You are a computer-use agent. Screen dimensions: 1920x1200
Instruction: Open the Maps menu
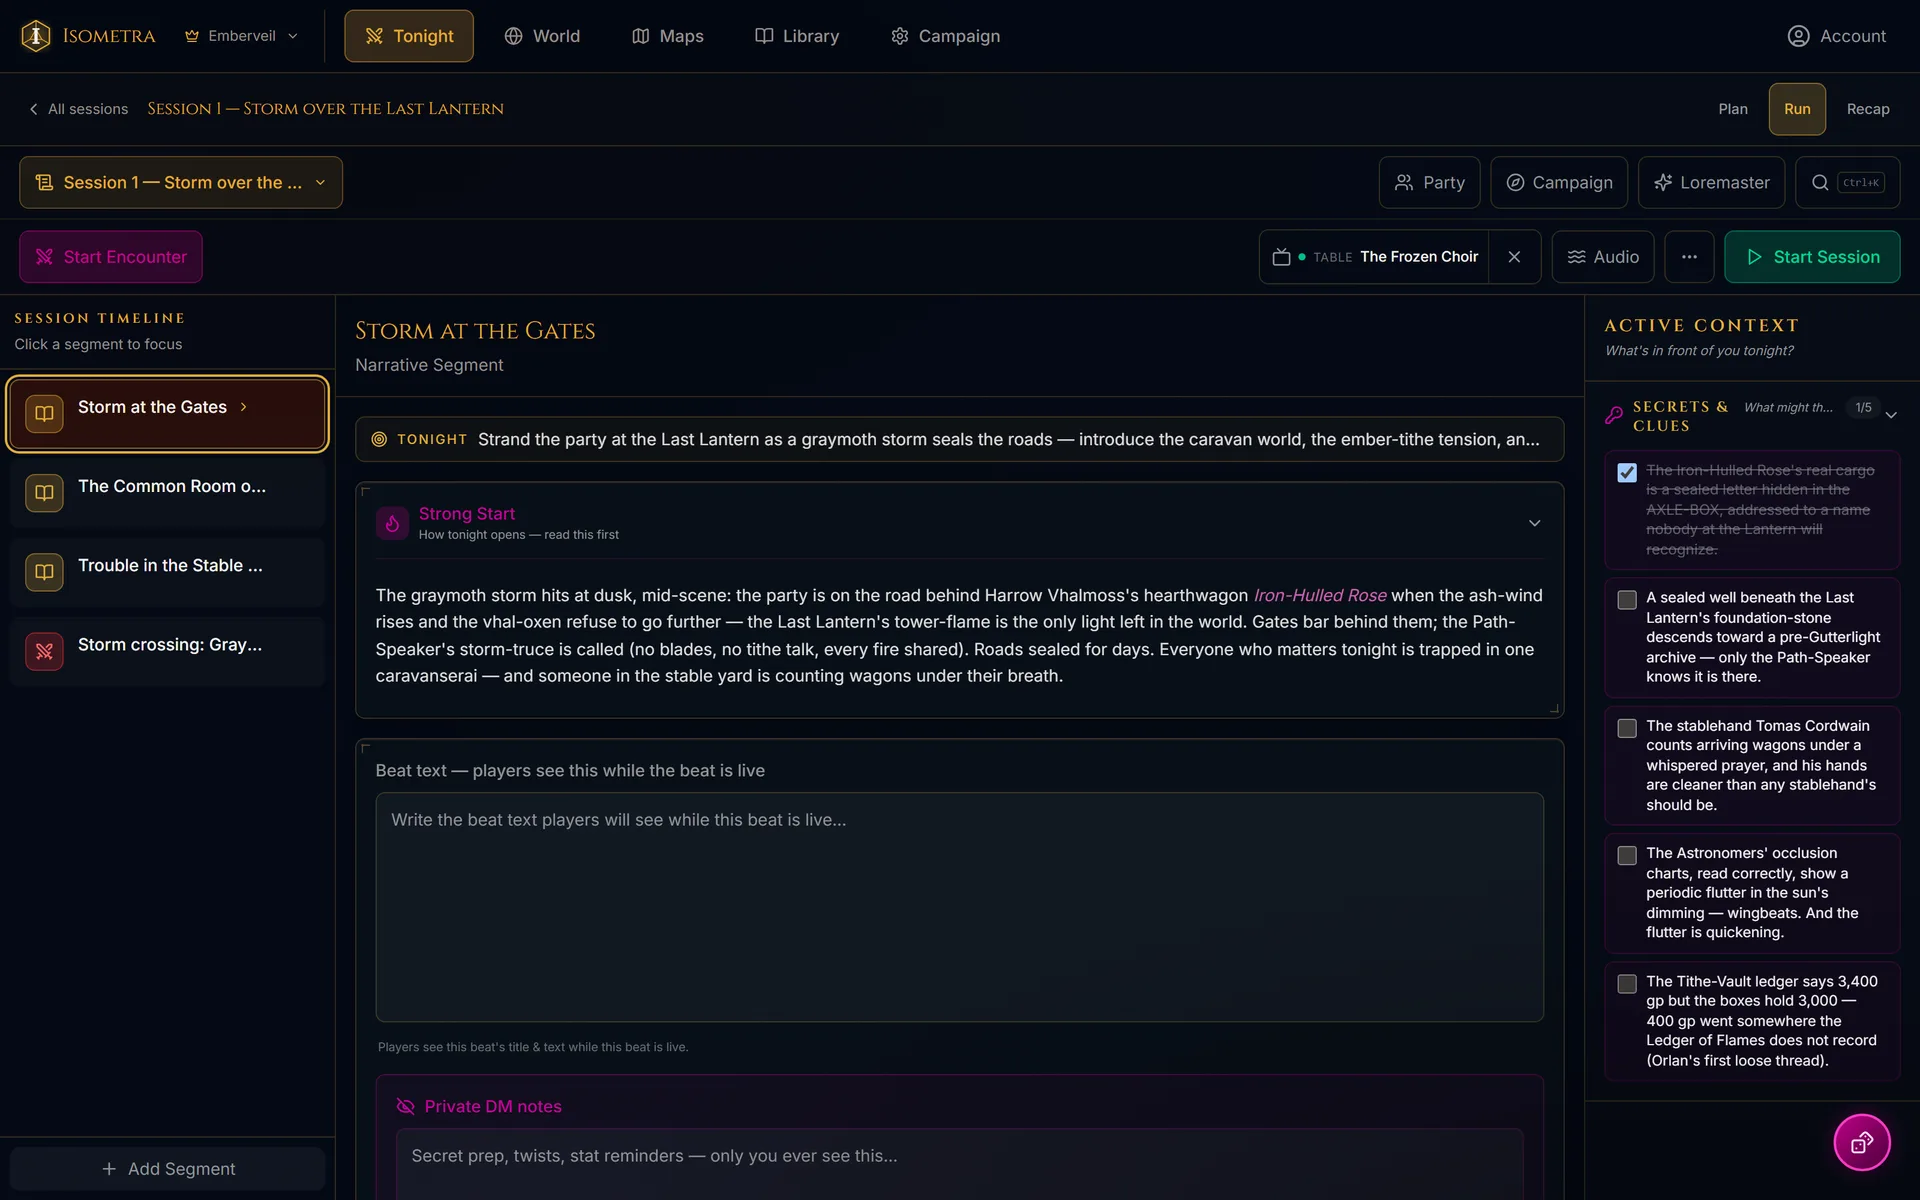(668, 36)
